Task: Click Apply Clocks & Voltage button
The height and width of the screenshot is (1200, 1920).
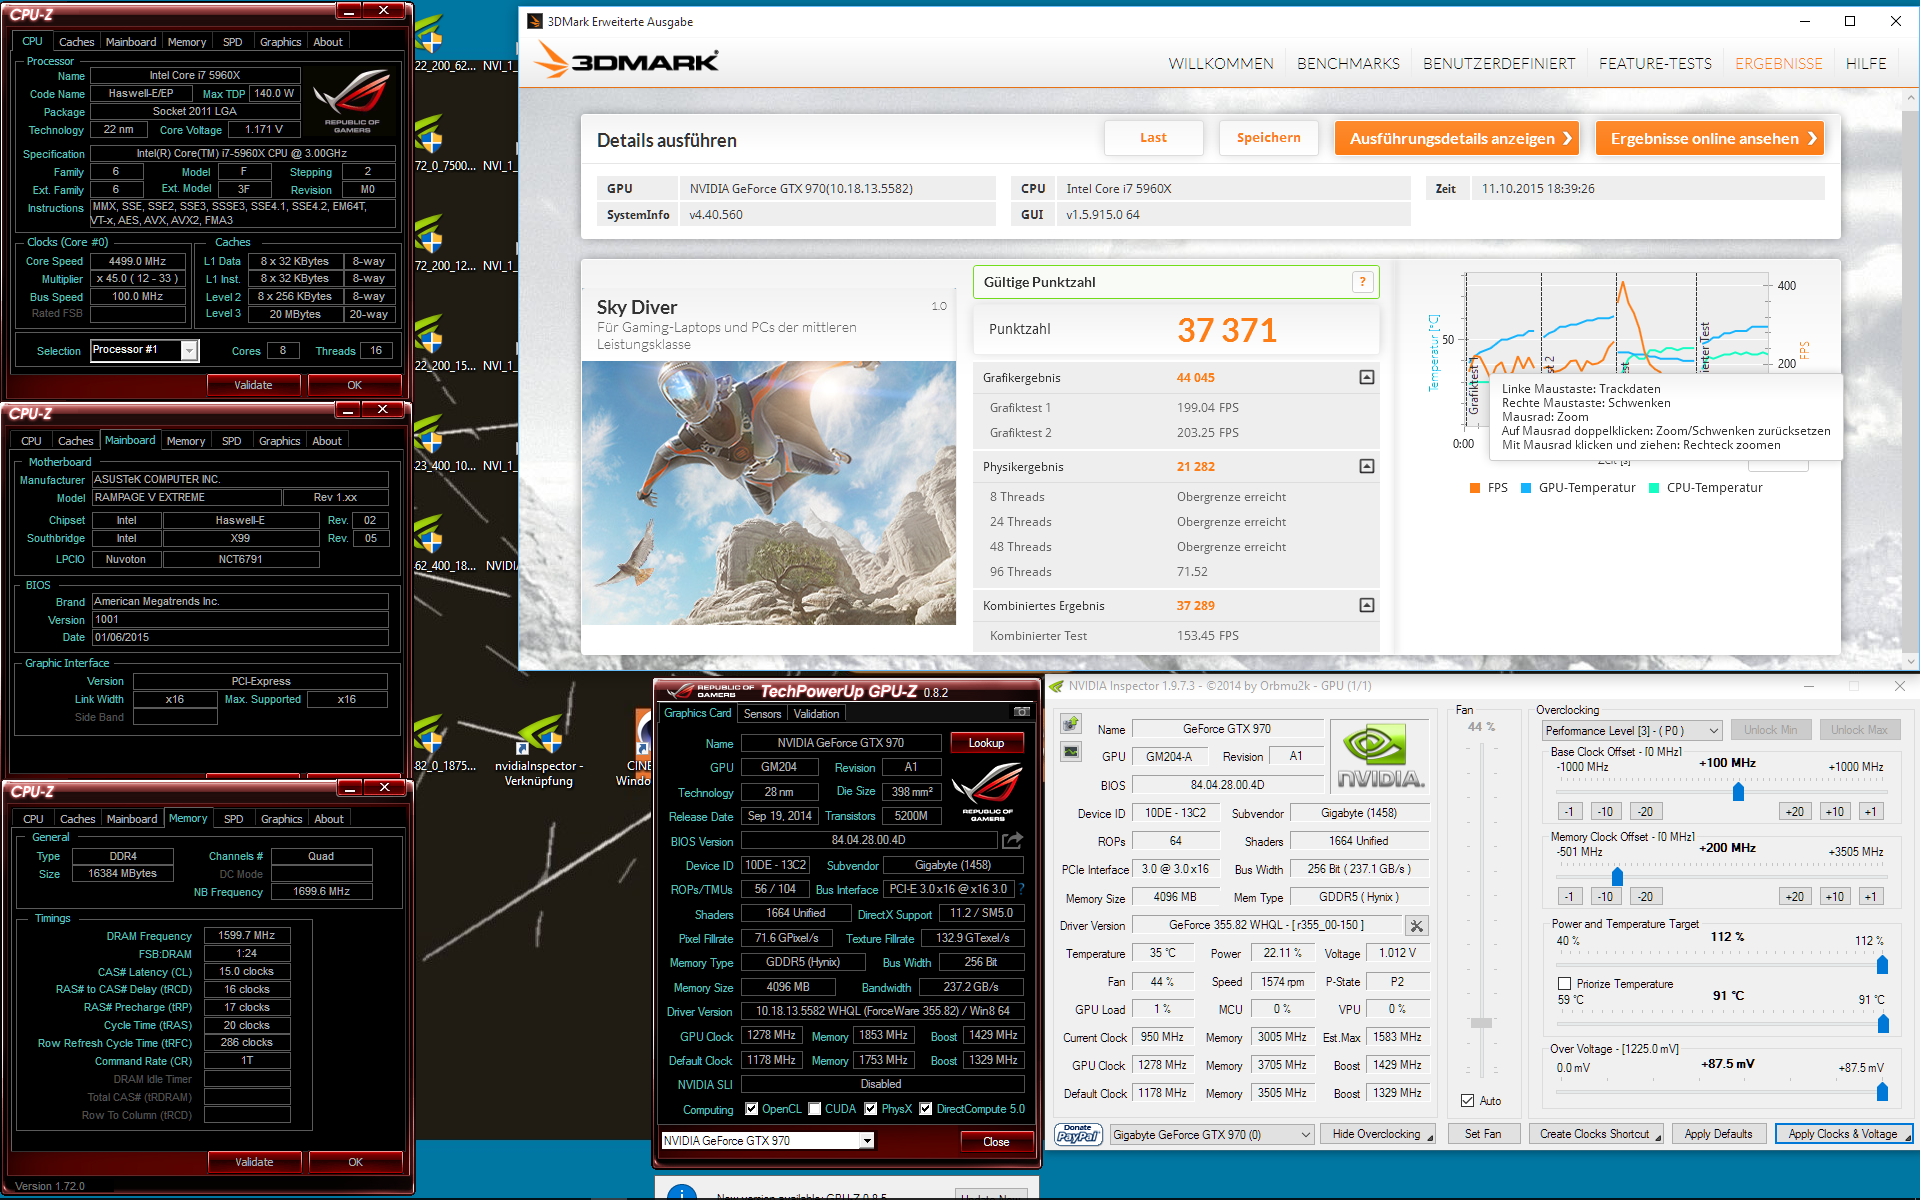Action: pyautogui.click(x=1843, y=1134)
